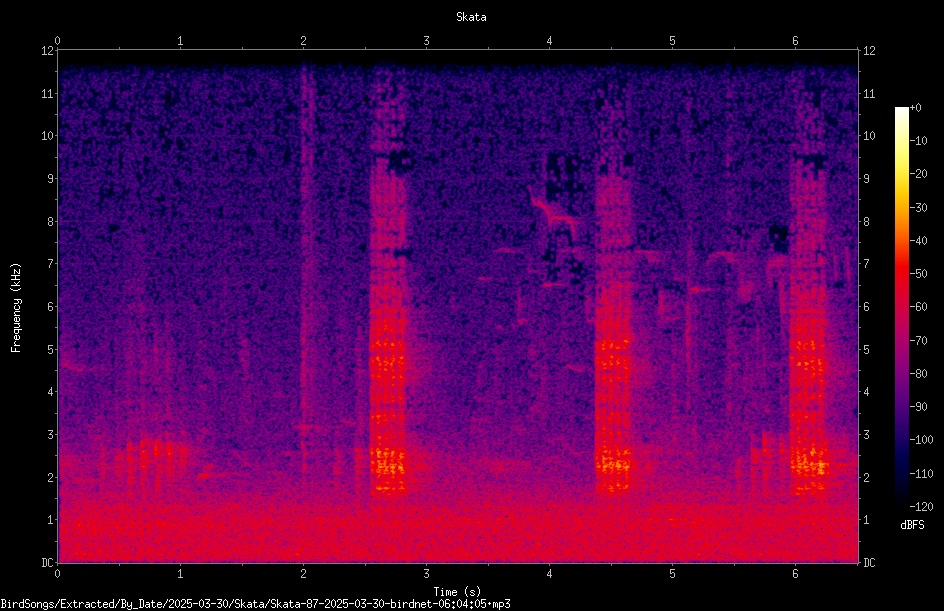
Task: Click "2" on the right frequency axis
Action: (x=866, y=477)
